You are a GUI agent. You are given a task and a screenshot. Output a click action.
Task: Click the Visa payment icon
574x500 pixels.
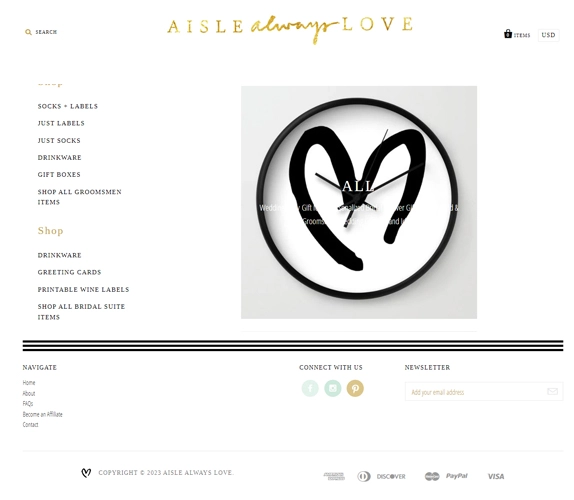[496, 476]
